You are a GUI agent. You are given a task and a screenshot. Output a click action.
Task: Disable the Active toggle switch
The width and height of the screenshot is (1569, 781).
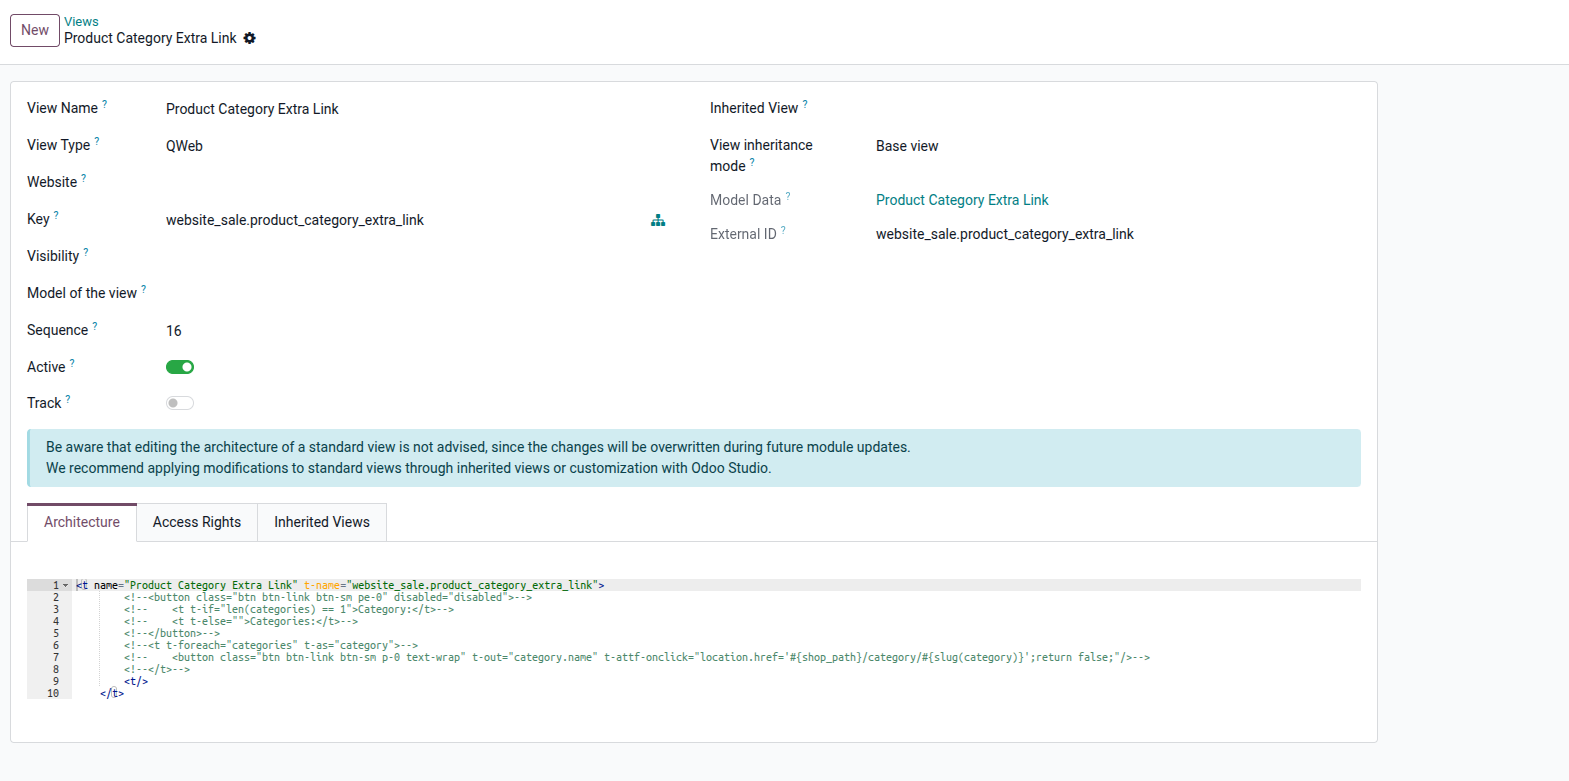(x=180, y=367)
